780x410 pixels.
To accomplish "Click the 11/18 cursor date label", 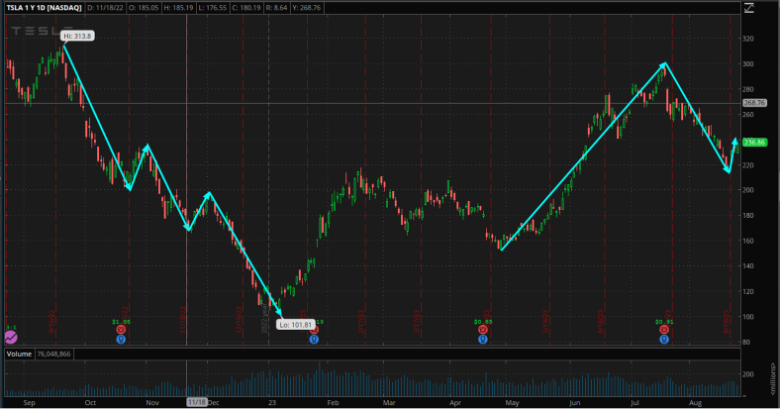I will [x=196, y=402].
